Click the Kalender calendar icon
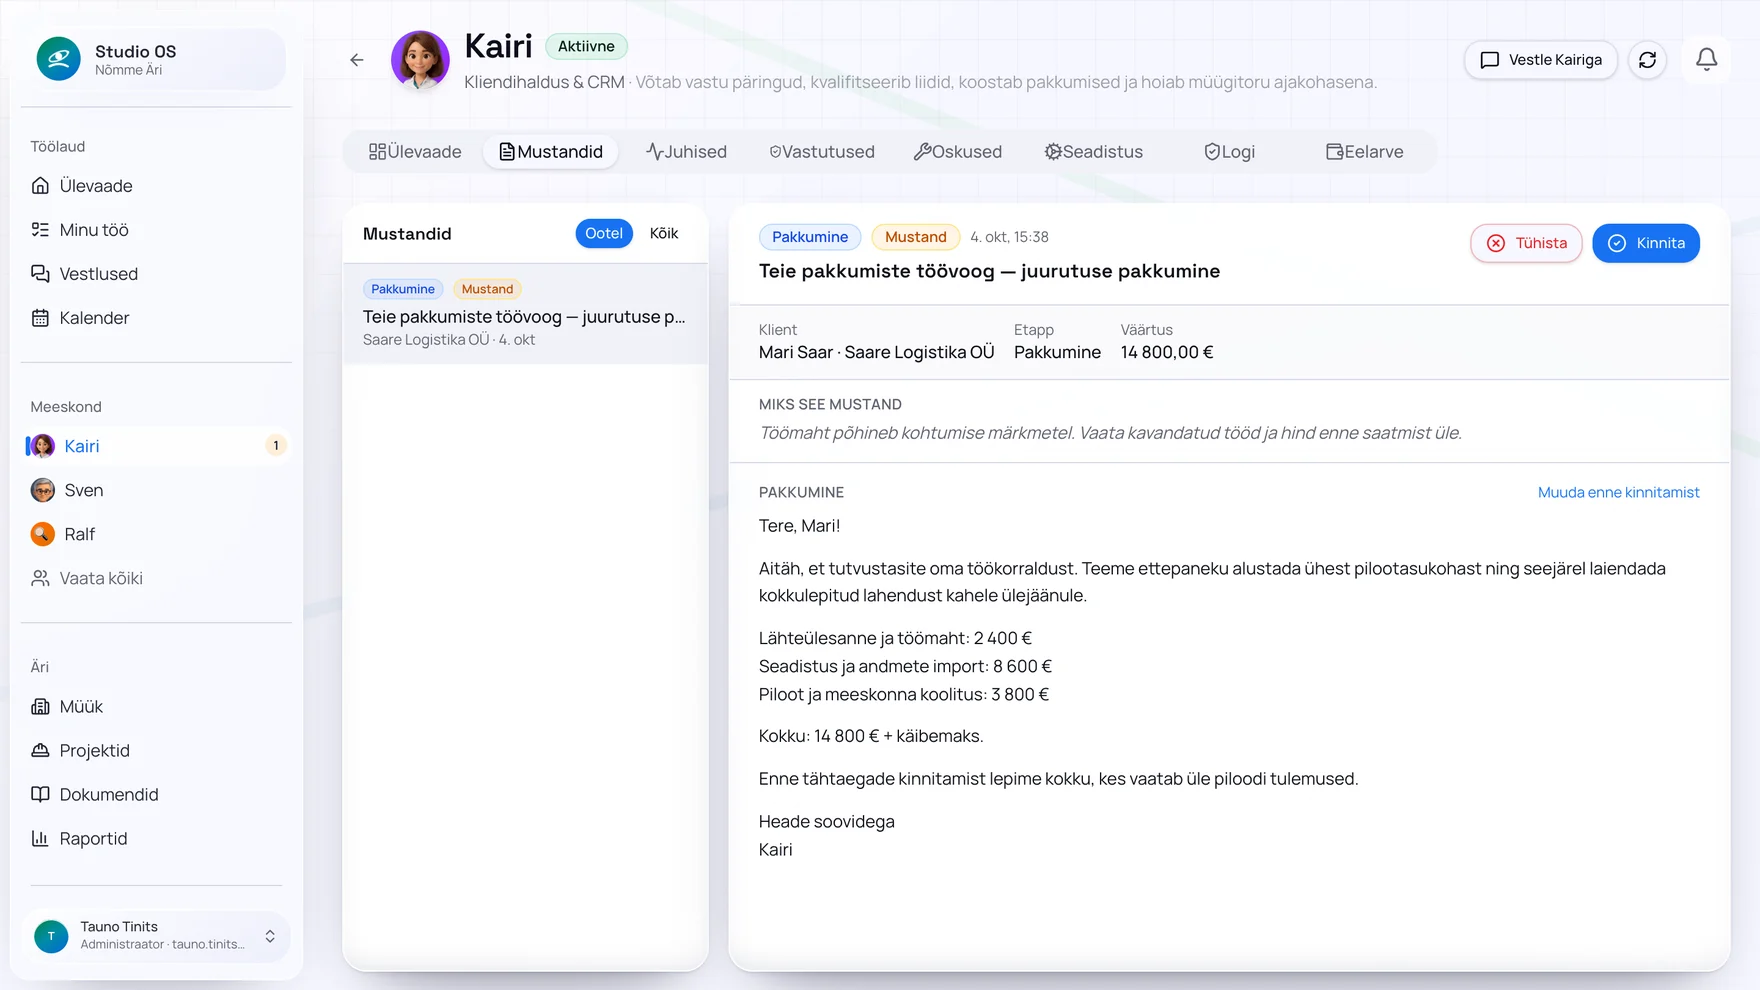The height and width of the screenshot is (990, 1760). coord(40,318)
